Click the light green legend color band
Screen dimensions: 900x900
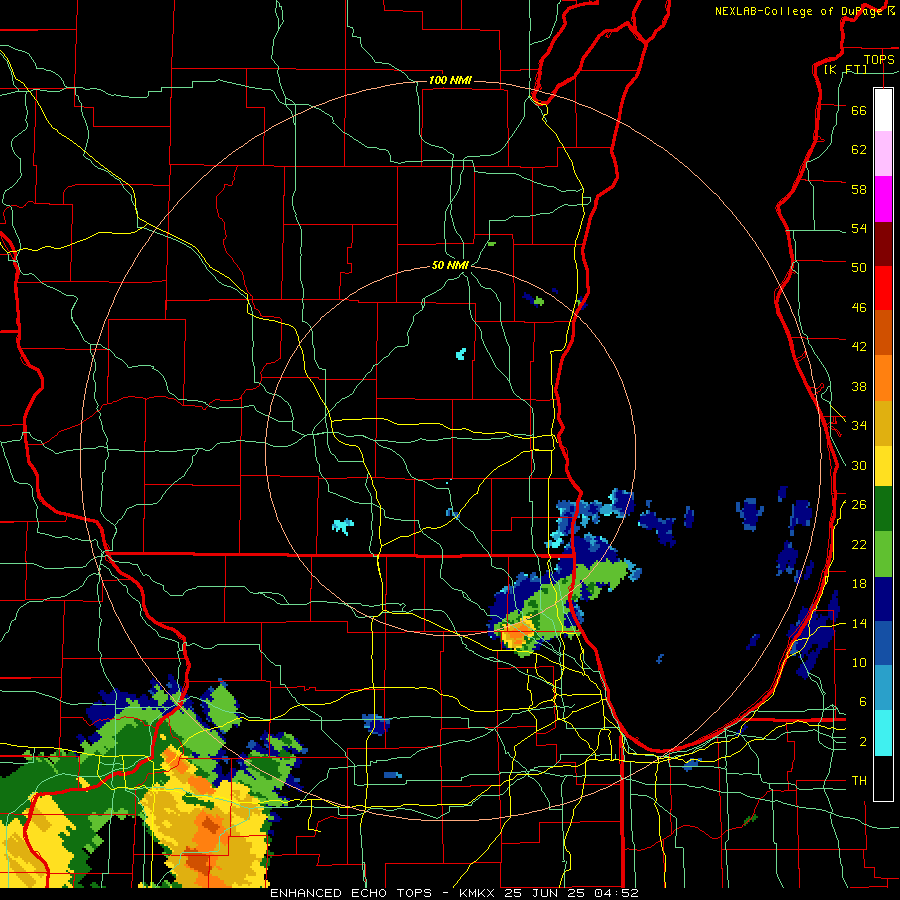[883, 554]
